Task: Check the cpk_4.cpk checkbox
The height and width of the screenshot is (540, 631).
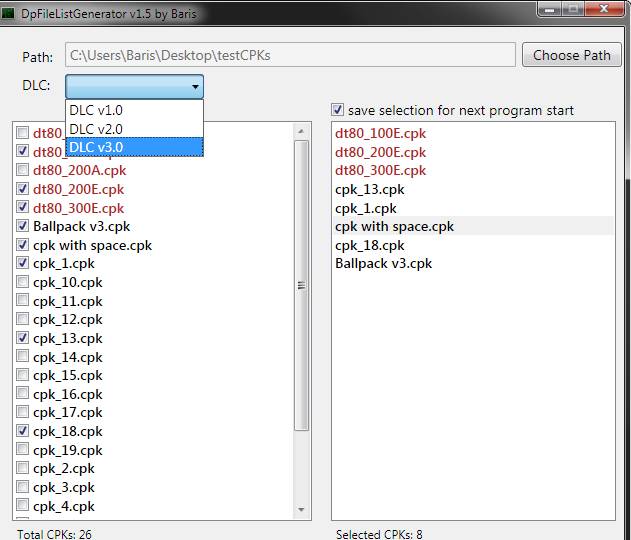Action: click(23, 505)
